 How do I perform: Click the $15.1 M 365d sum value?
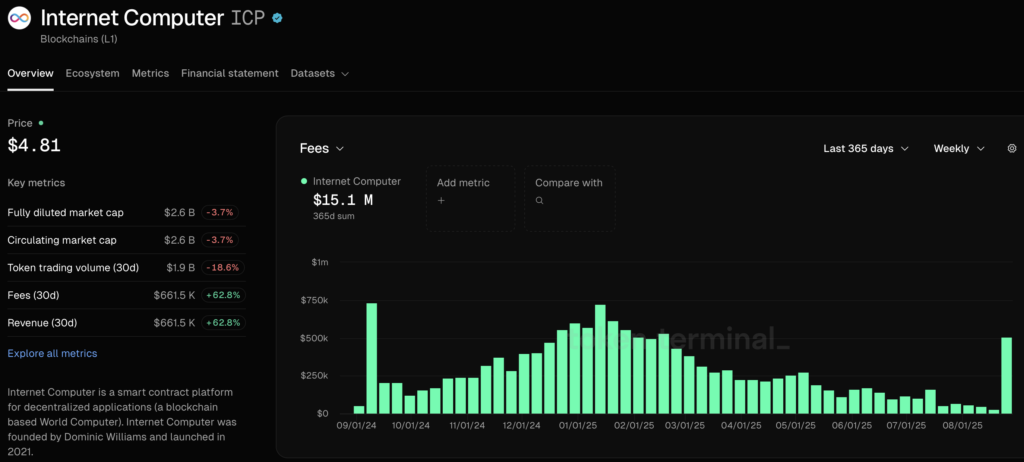pyautogui.click(x=343, y=199)
